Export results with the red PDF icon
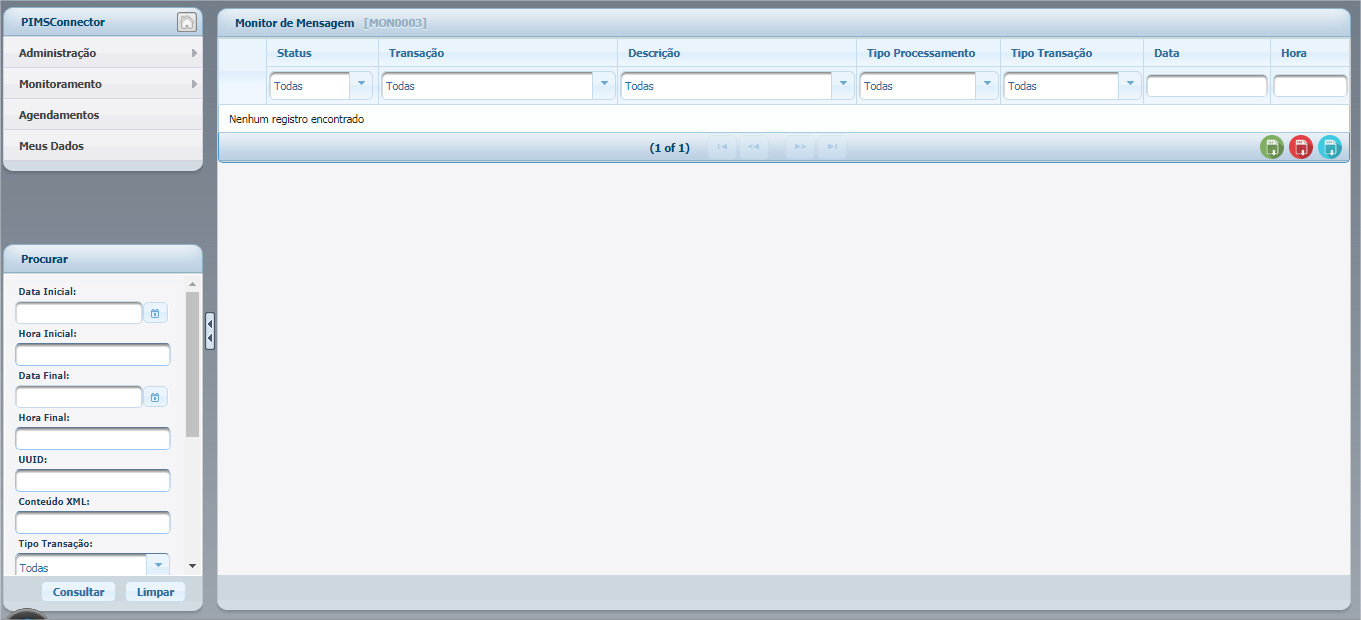 tap(1301, 148)
